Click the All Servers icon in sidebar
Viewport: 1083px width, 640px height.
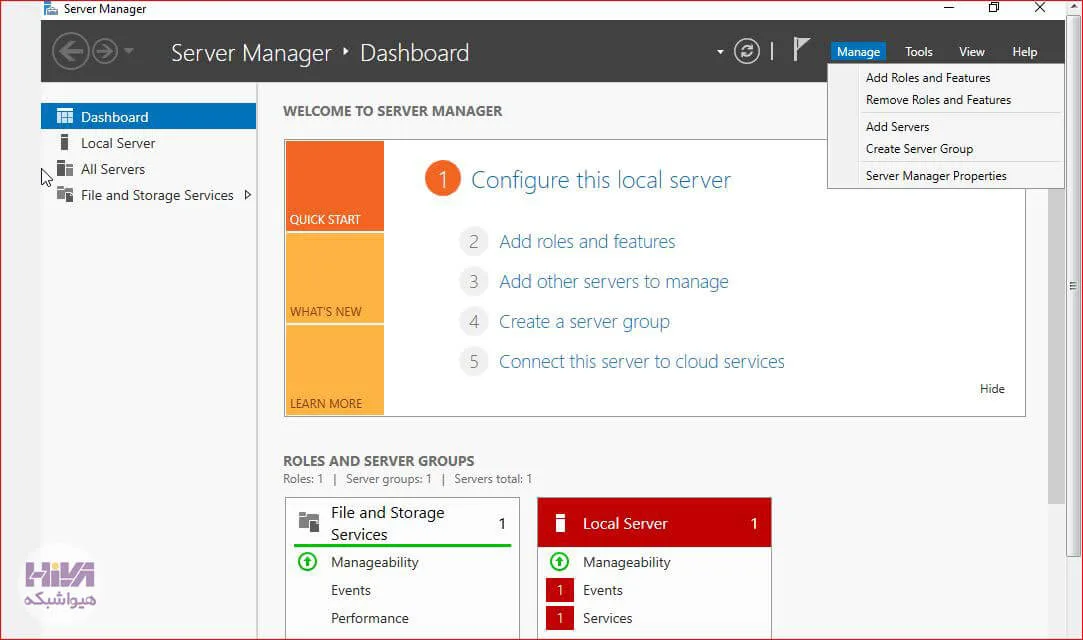click(65, 168)
